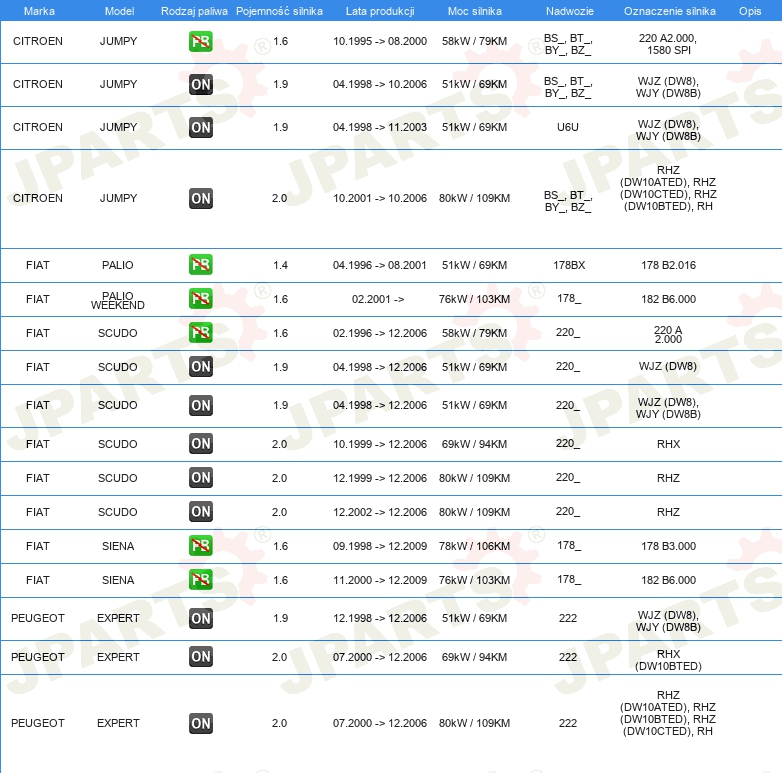This screenshot has height=773, width=782.
Task: Select the date range 12.2002 -> 12.2006
Action: pyautogui.click(x=380, y=512)
